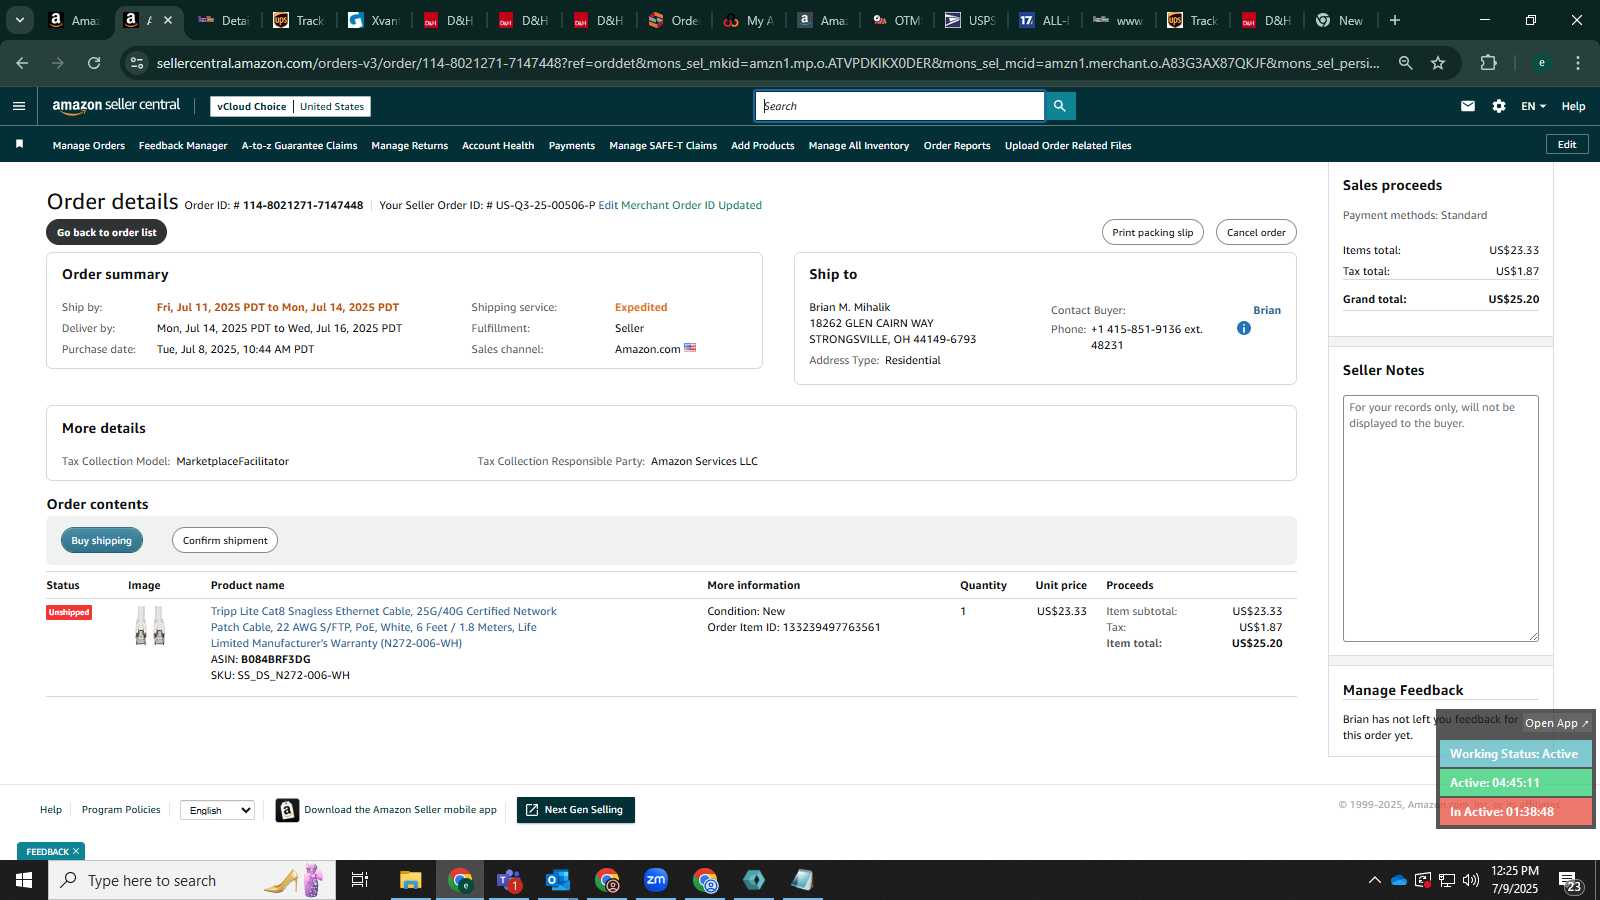Click the Help link in header
This screenshot has height=900, width=1600.
[1573, 106]
